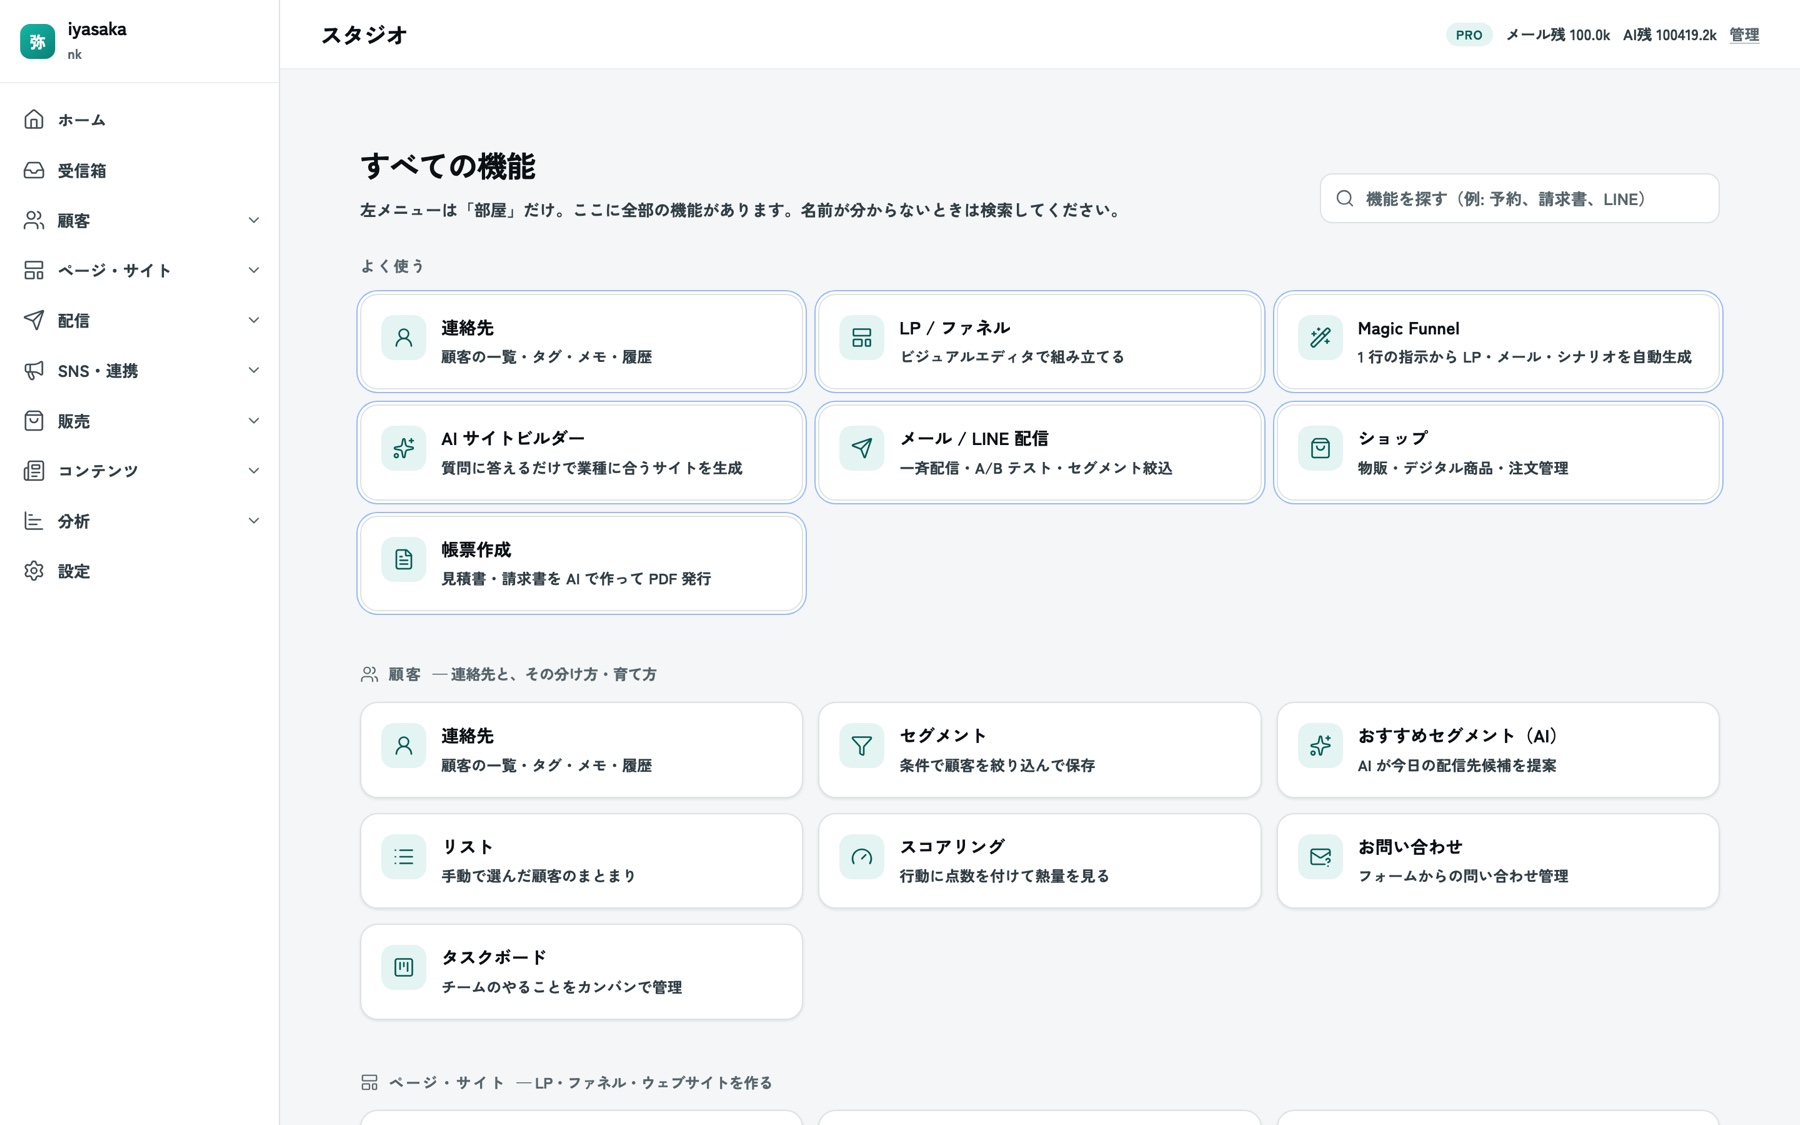Expand the 配信 sidebar chevron

pyautogui.click(x=253, y=320)
